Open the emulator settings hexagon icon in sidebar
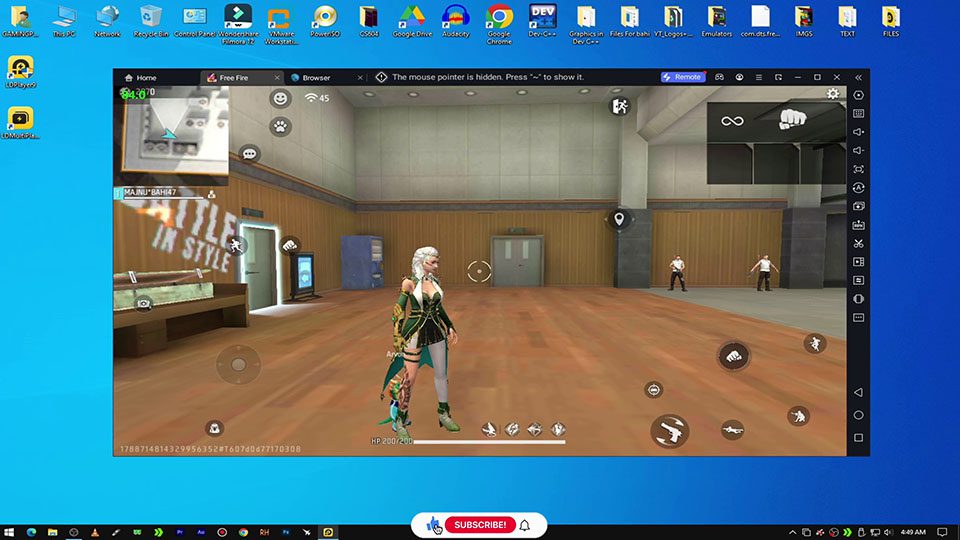This screenshot has width=960, height=540. coord(858,95)
